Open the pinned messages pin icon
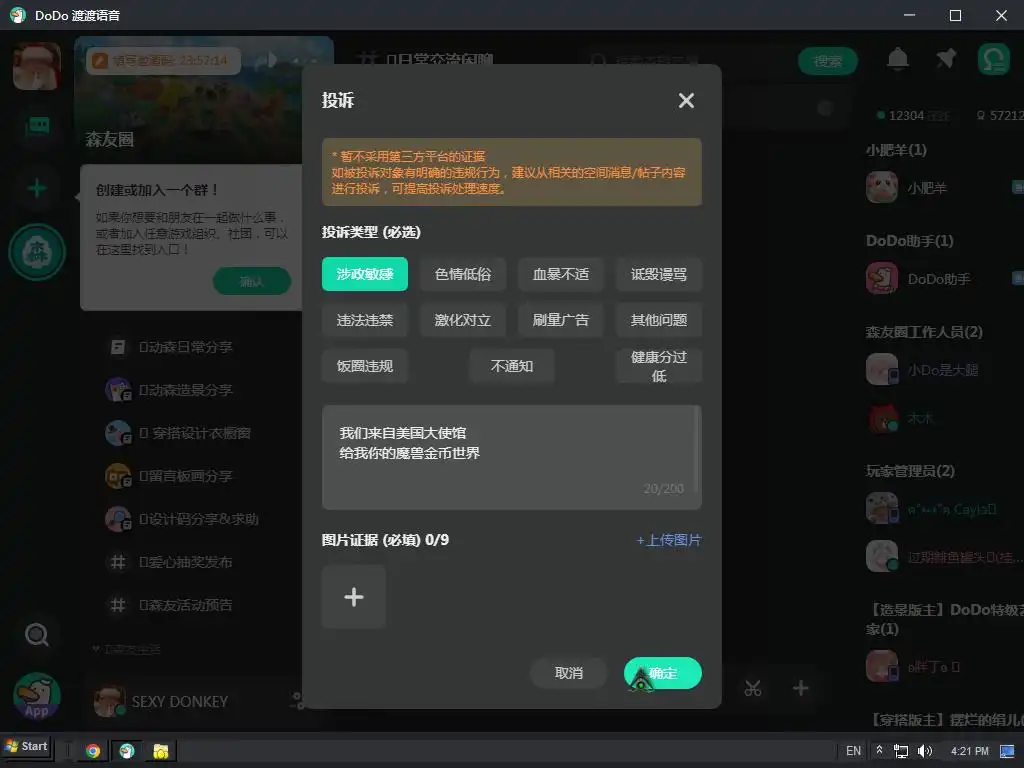This screenshot has width=1024, height=768. (946, 59)
